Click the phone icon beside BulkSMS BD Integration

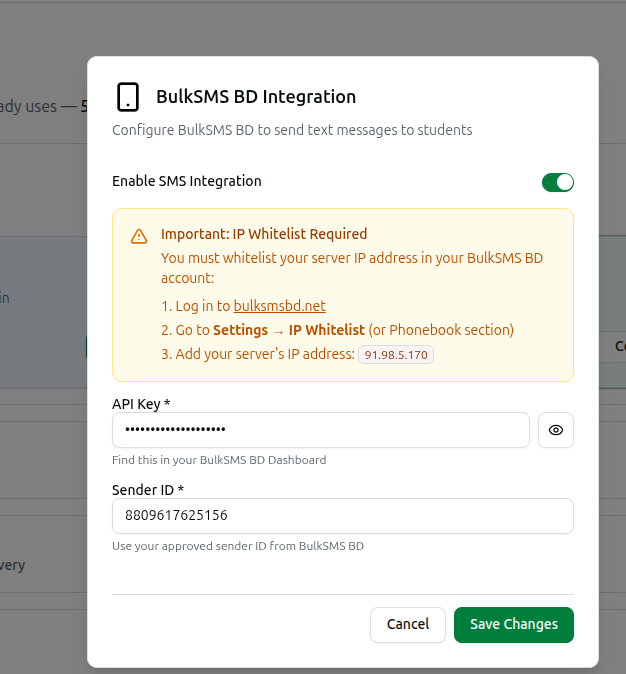(x=128, y=97)
